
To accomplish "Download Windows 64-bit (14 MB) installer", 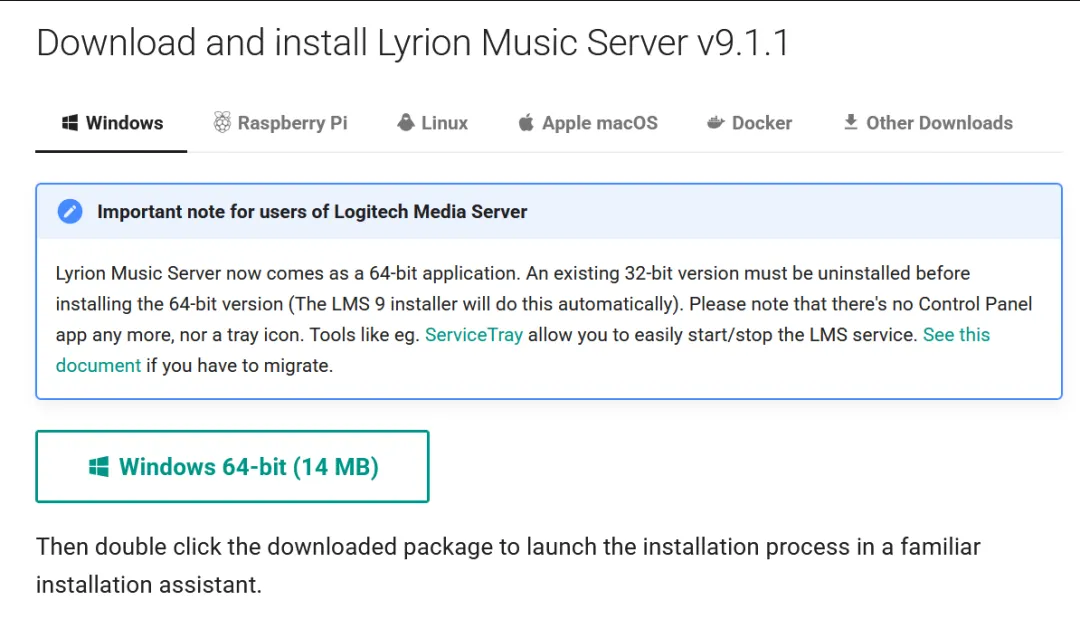I will (232, 467).
